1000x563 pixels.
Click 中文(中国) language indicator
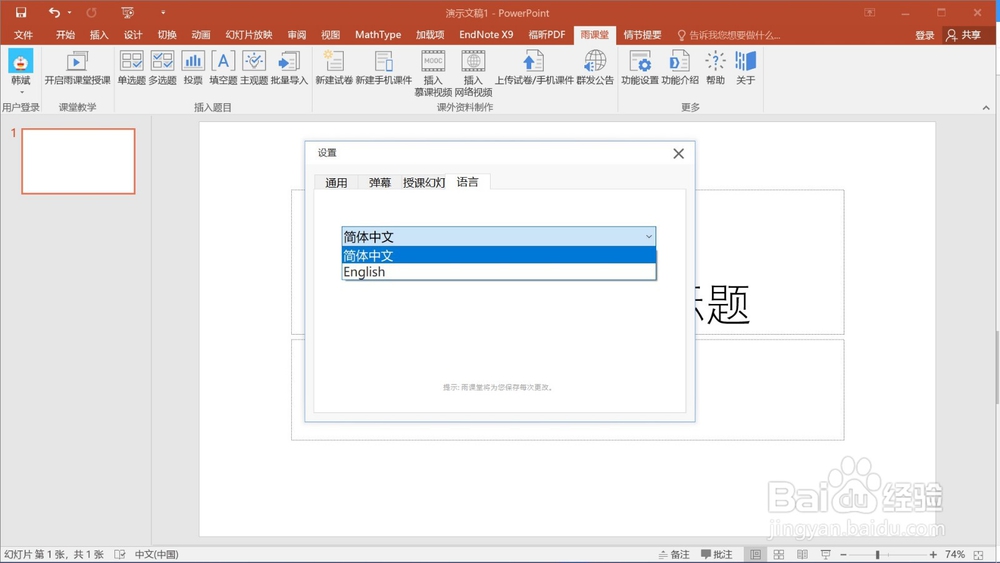pyautogui.click(x=156, y=555)
